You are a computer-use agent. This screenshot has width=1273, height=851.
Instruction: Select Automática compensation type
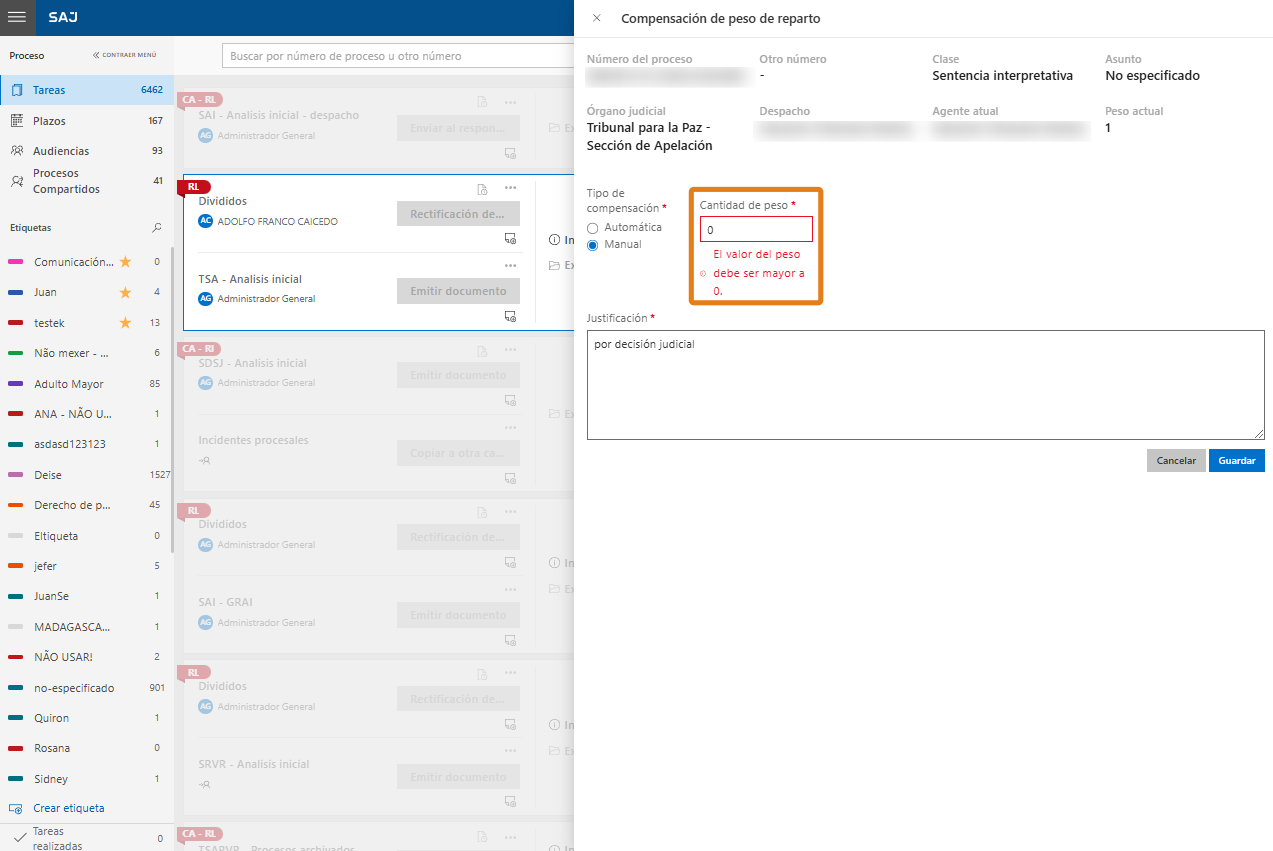(x=592, y=228)
